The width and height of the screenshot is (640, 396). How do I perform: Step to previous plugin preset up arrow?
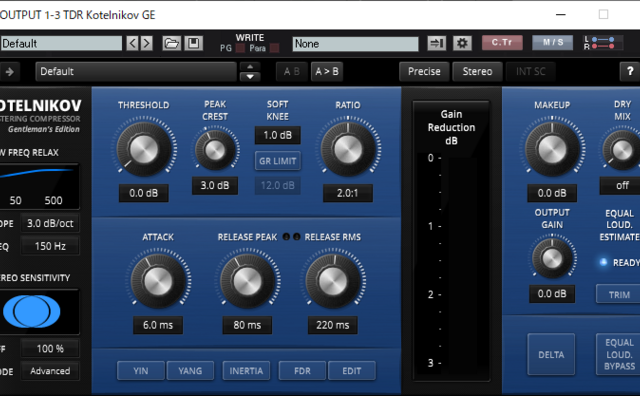(x=250, y=67)
